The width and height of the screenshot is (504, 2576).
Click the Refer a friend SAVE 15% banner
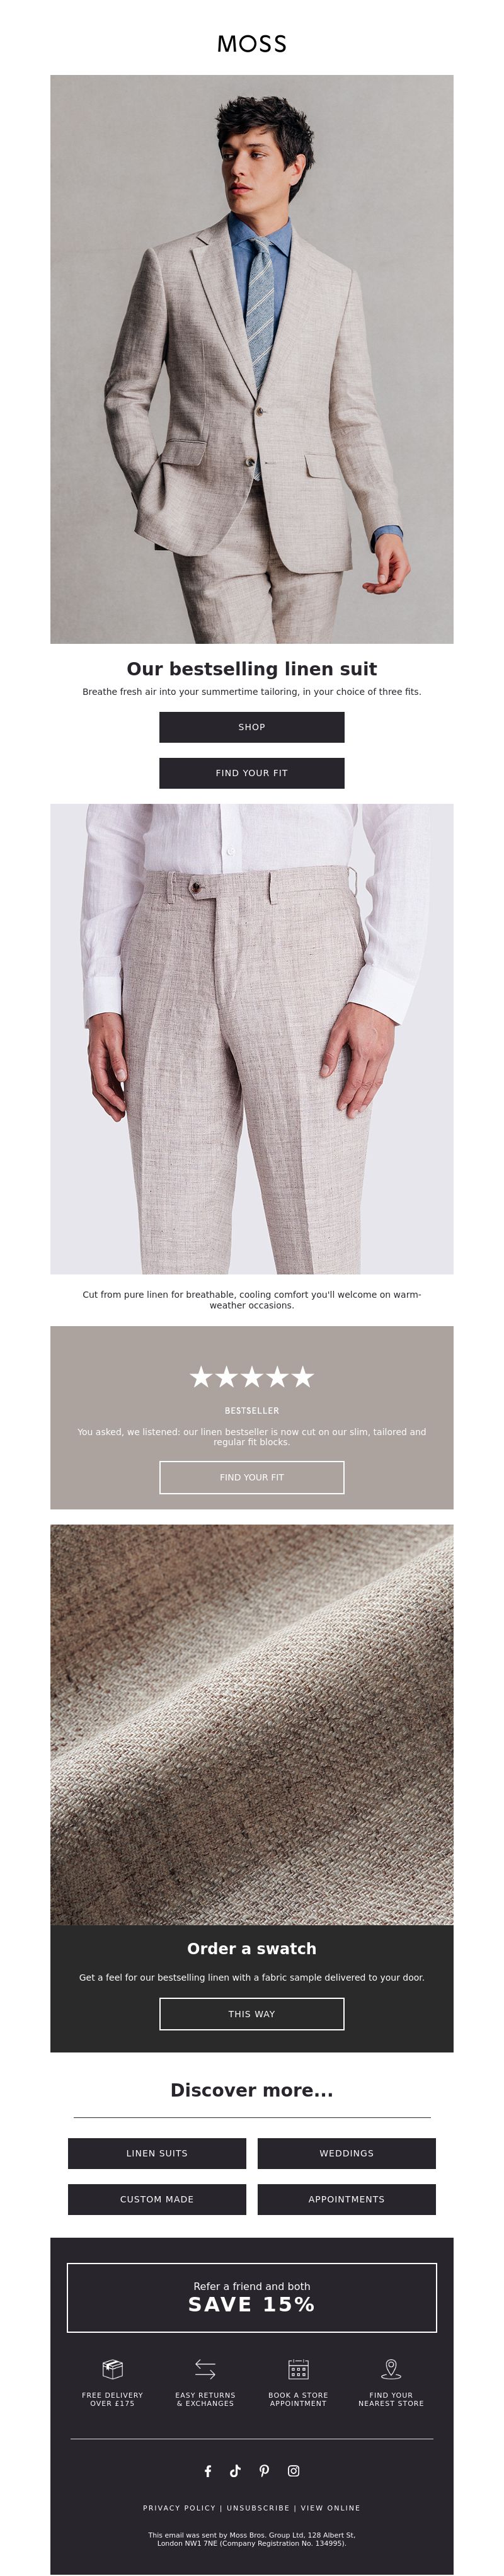[x=252, y=2298]
